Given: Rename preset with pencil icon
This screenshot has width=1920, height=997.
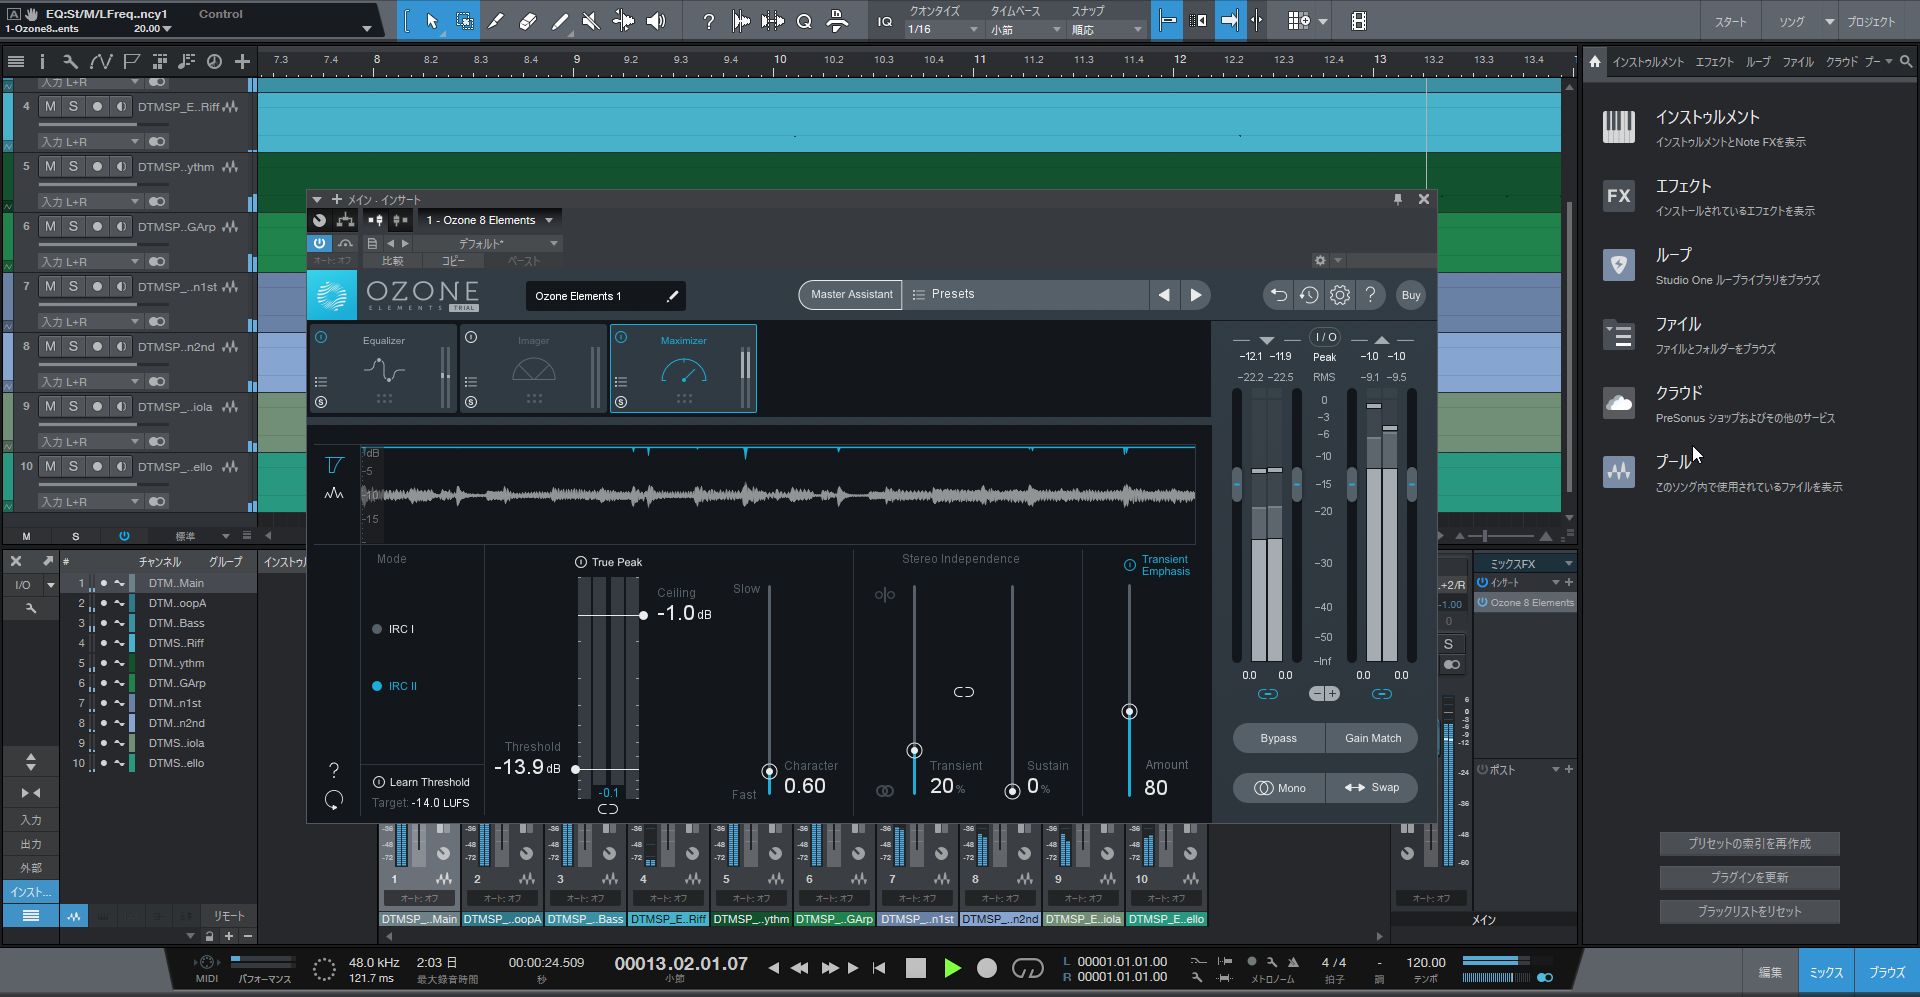Looking at the screenshot, I should click(x=673, y=296).
